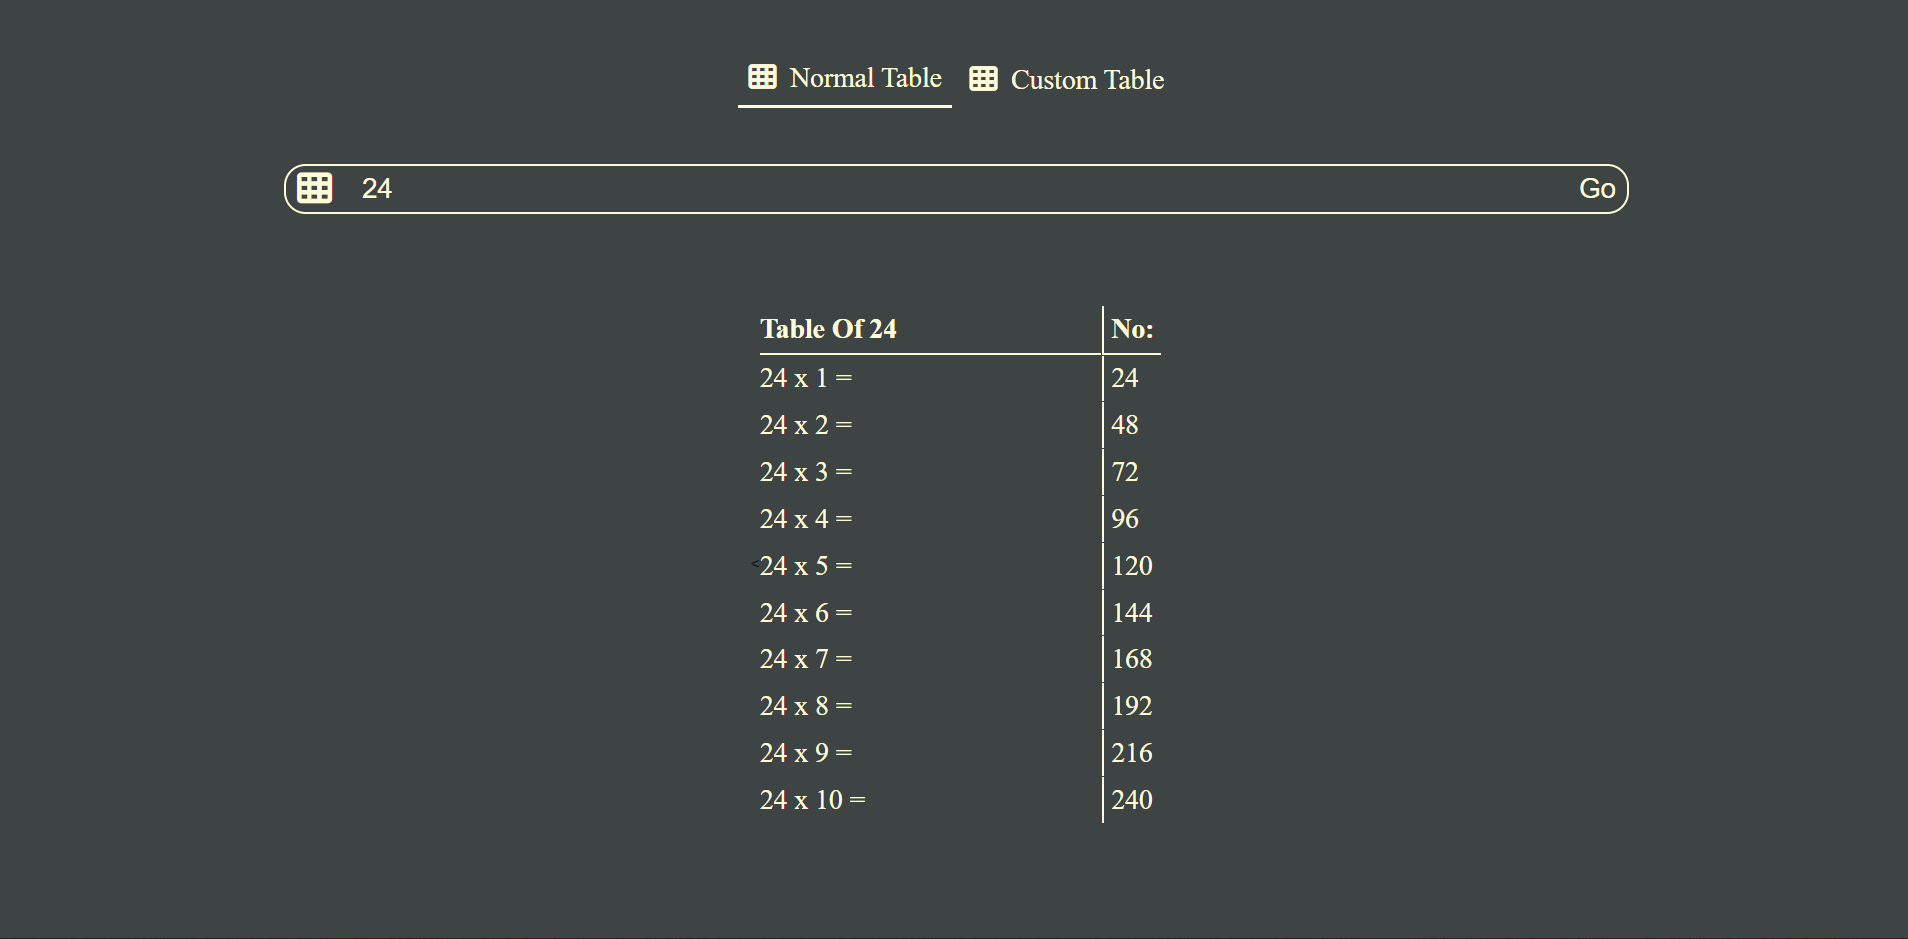The image size is (1908, 939).
Task: Click the Table Of 24 header
Action: pyautogui.click(x=828, y=329)
